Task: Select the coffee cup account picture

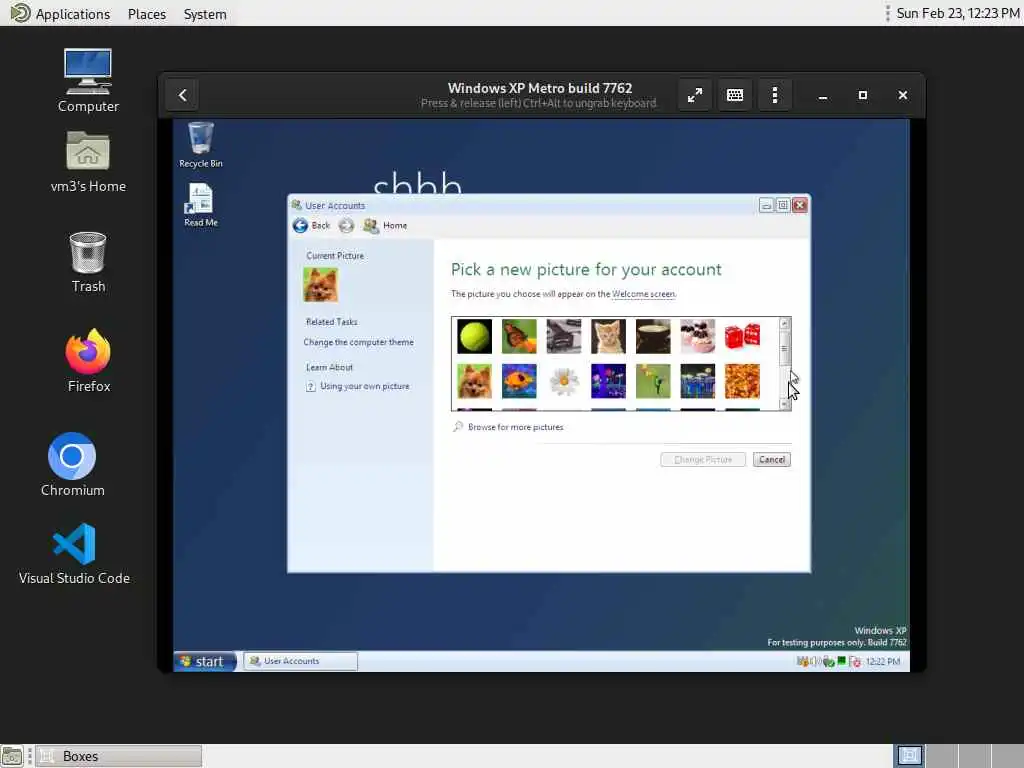Action: (653, 336)
